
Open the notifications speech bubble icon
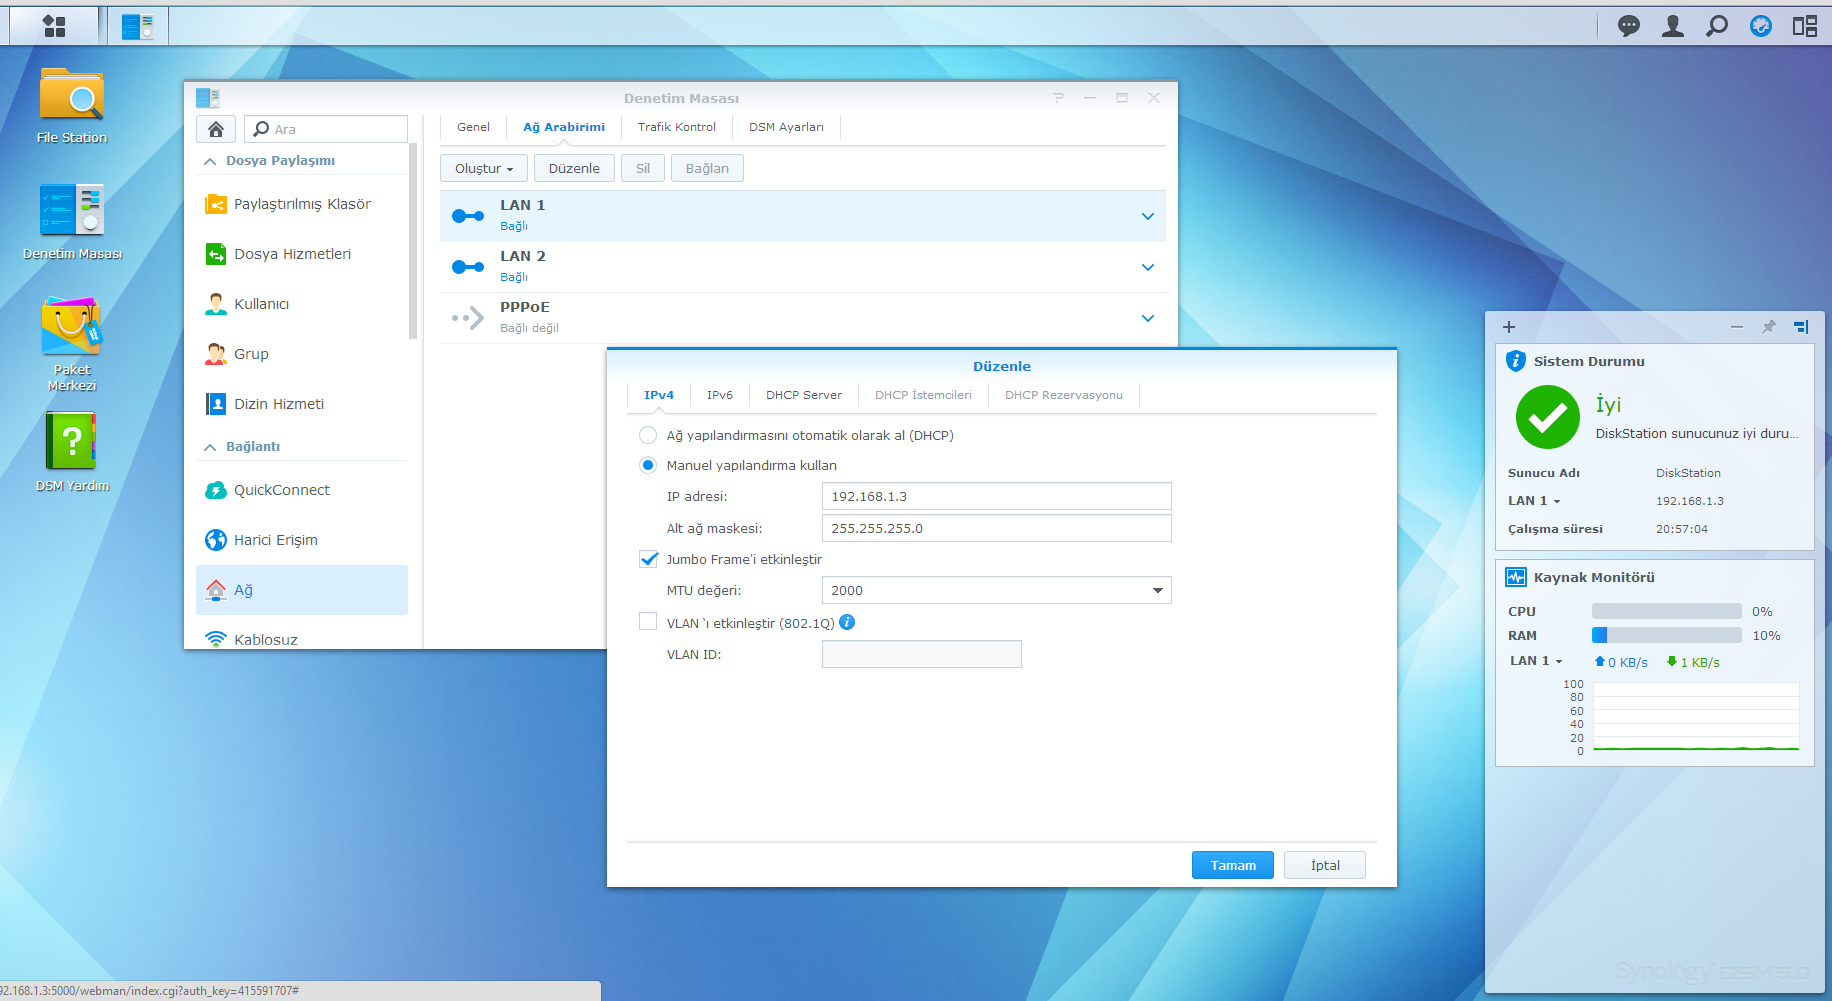coord(1629,26)
